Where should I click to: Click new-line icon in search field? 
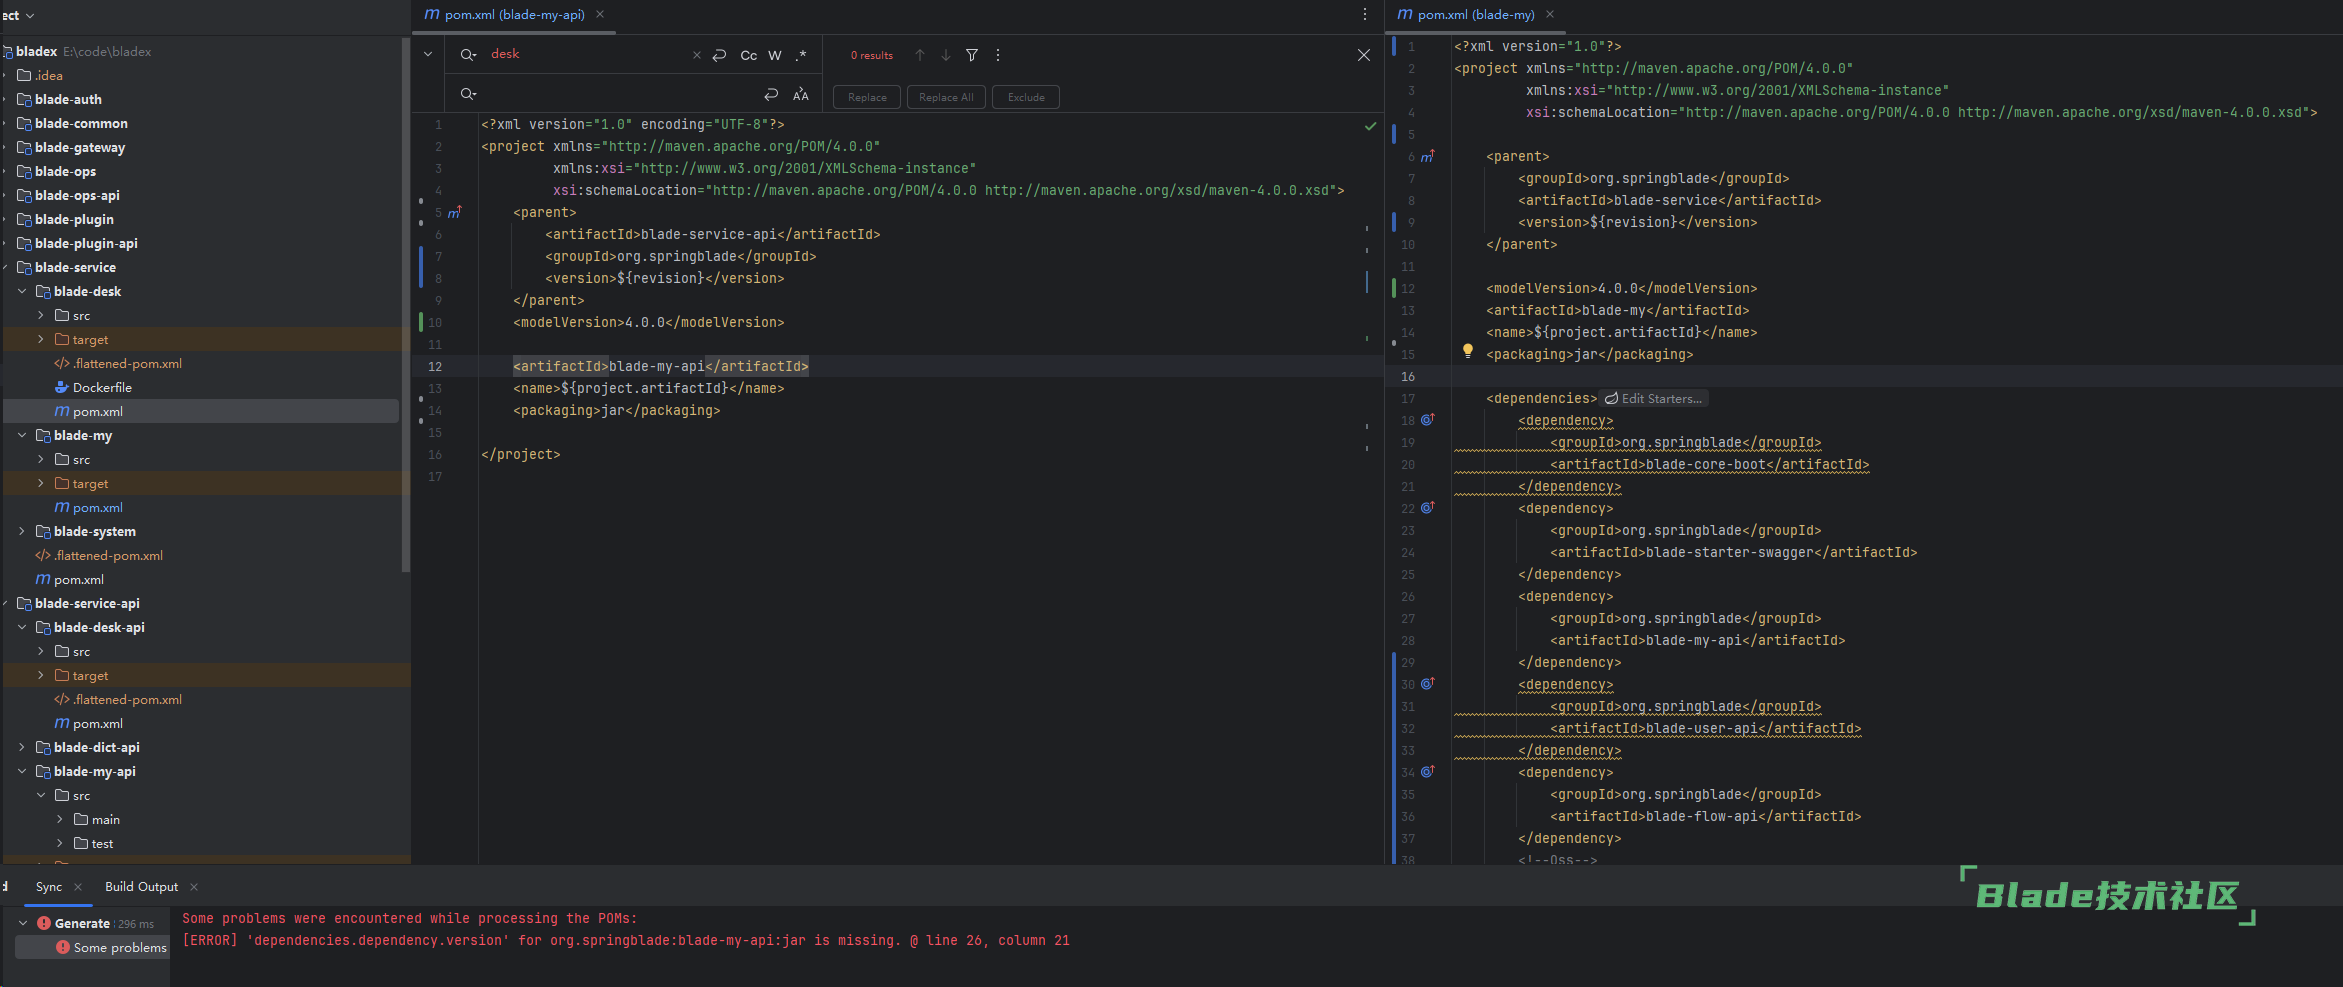720,55
